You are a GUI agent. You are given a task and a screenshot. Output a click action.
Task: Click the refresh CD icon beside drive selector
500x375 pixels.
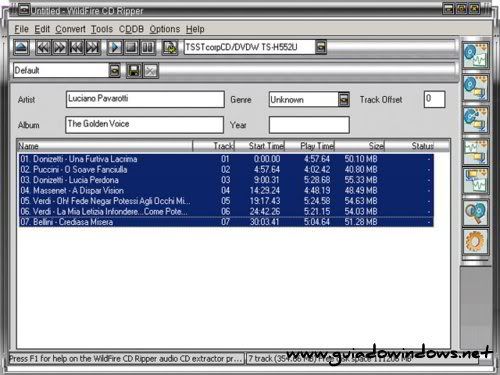click(x=170, y=47)
